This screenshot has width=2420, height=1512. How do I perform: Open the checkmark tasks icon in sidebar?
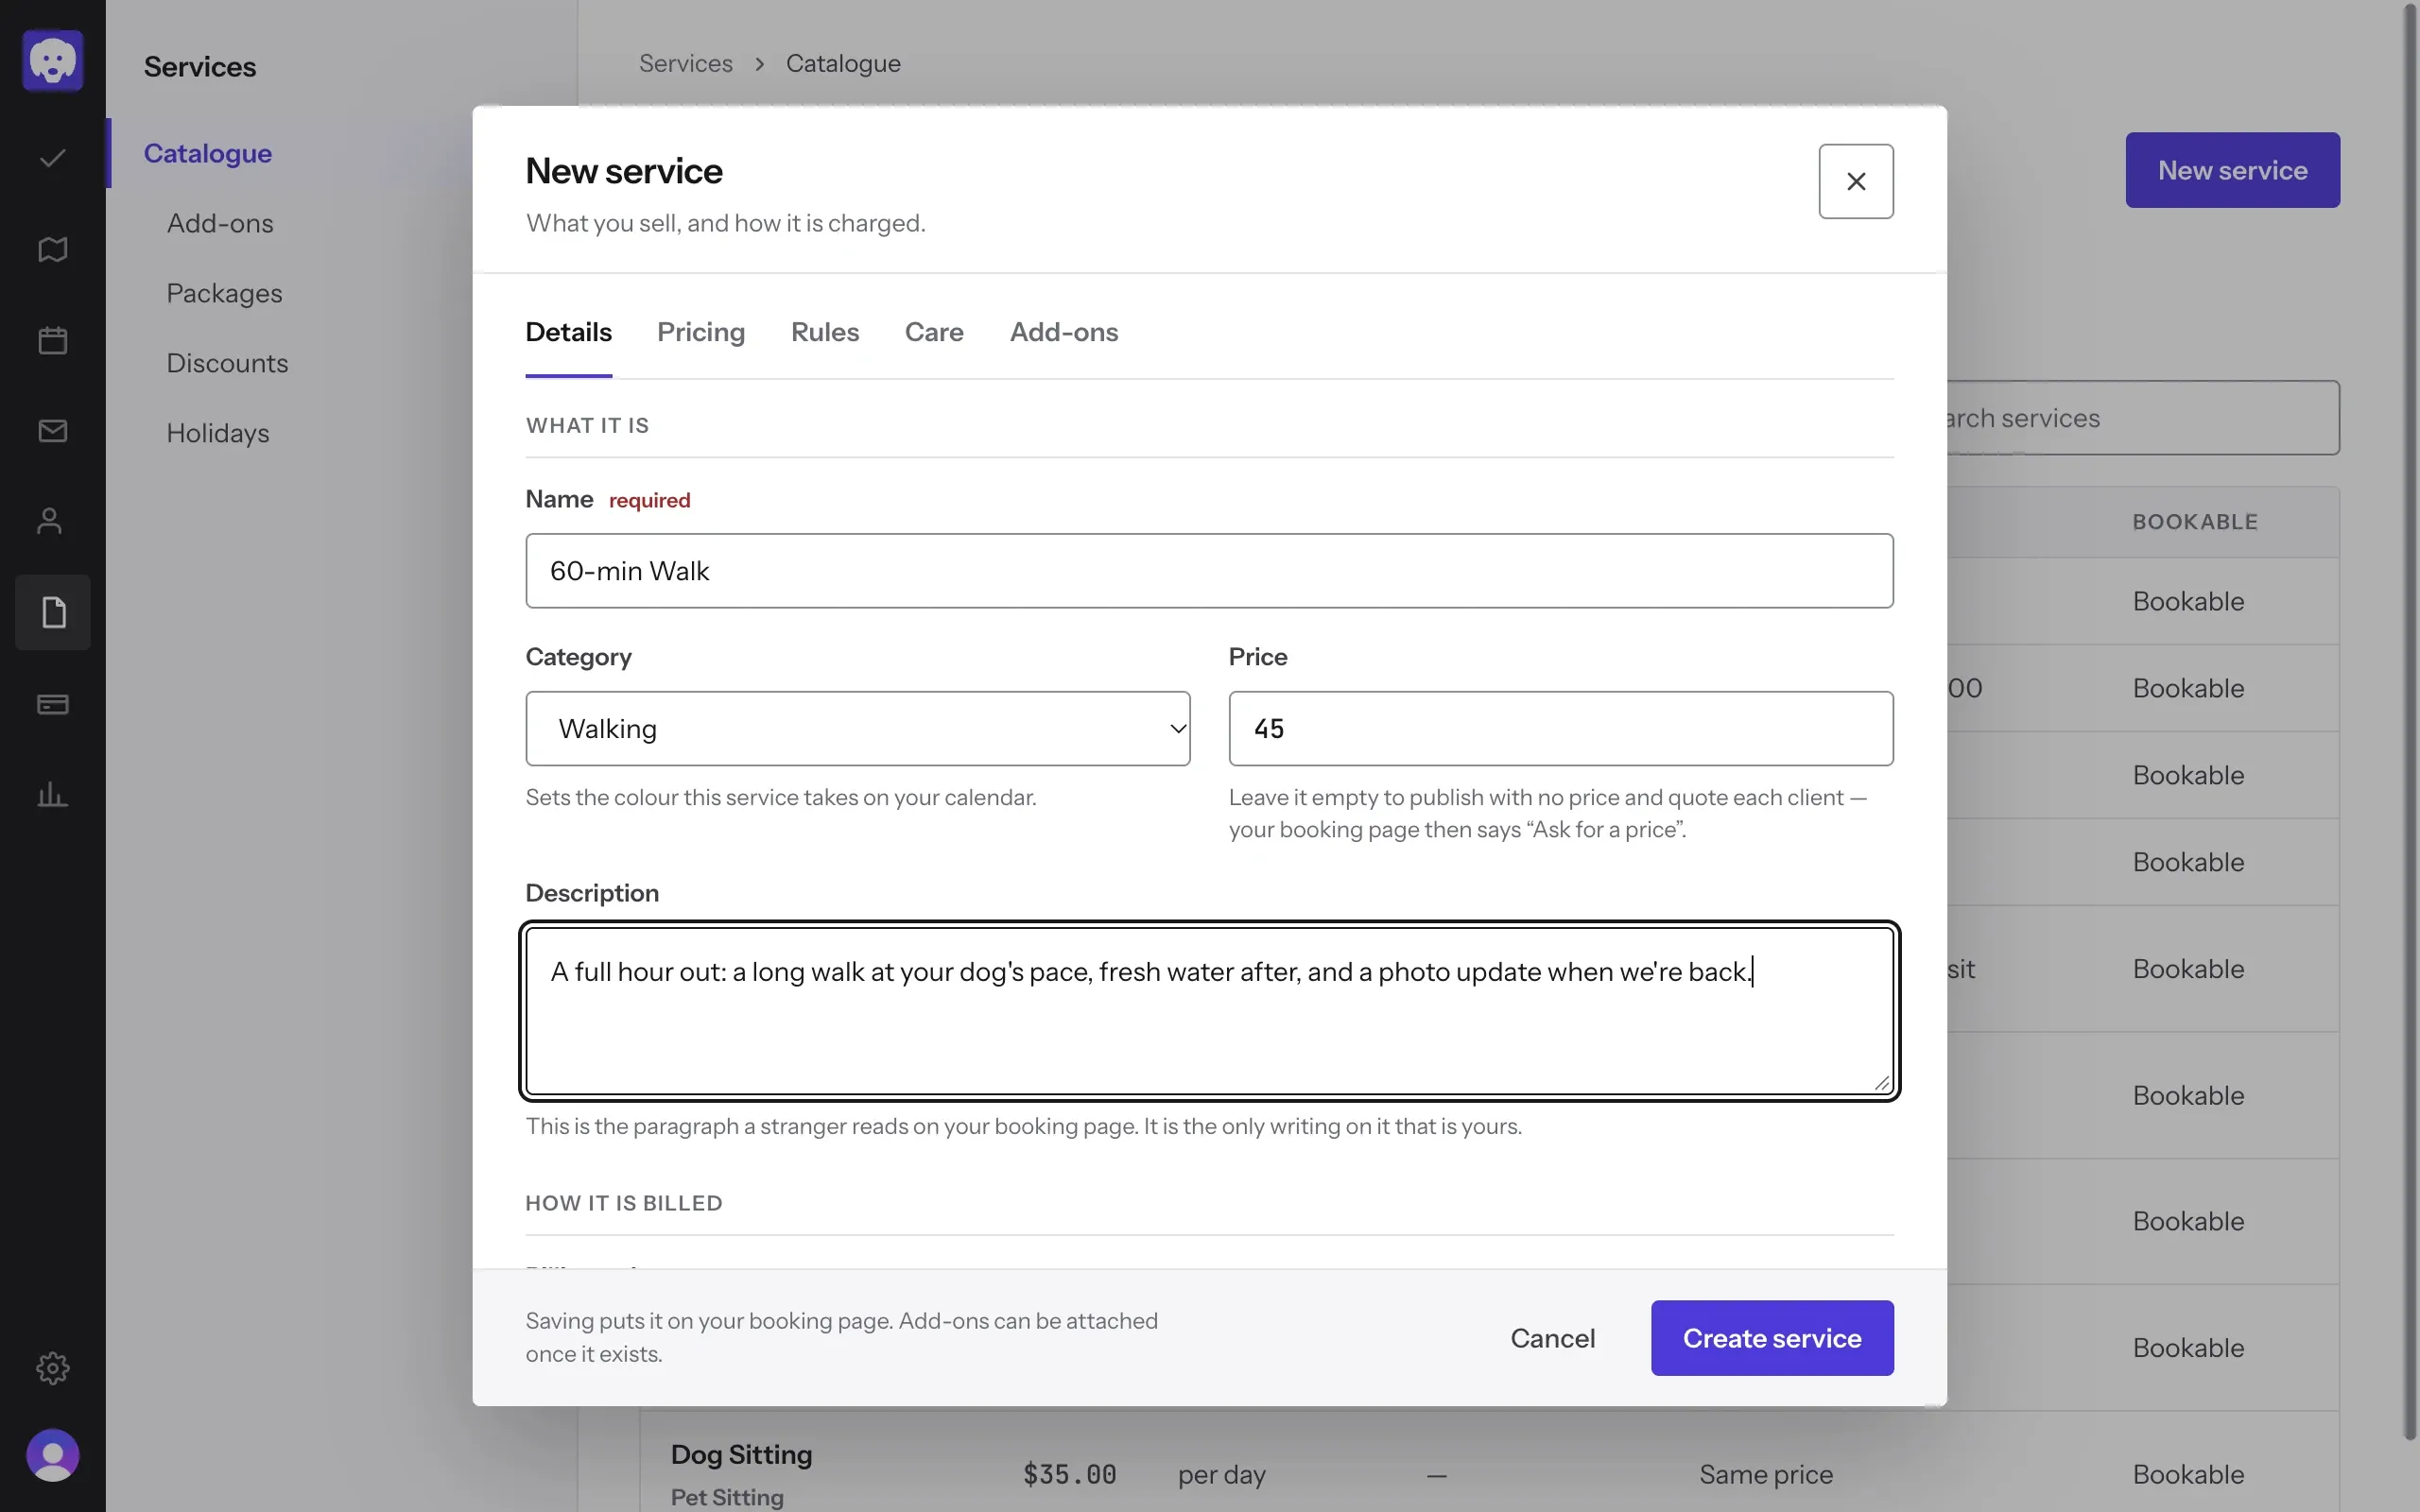click(53, 158)
